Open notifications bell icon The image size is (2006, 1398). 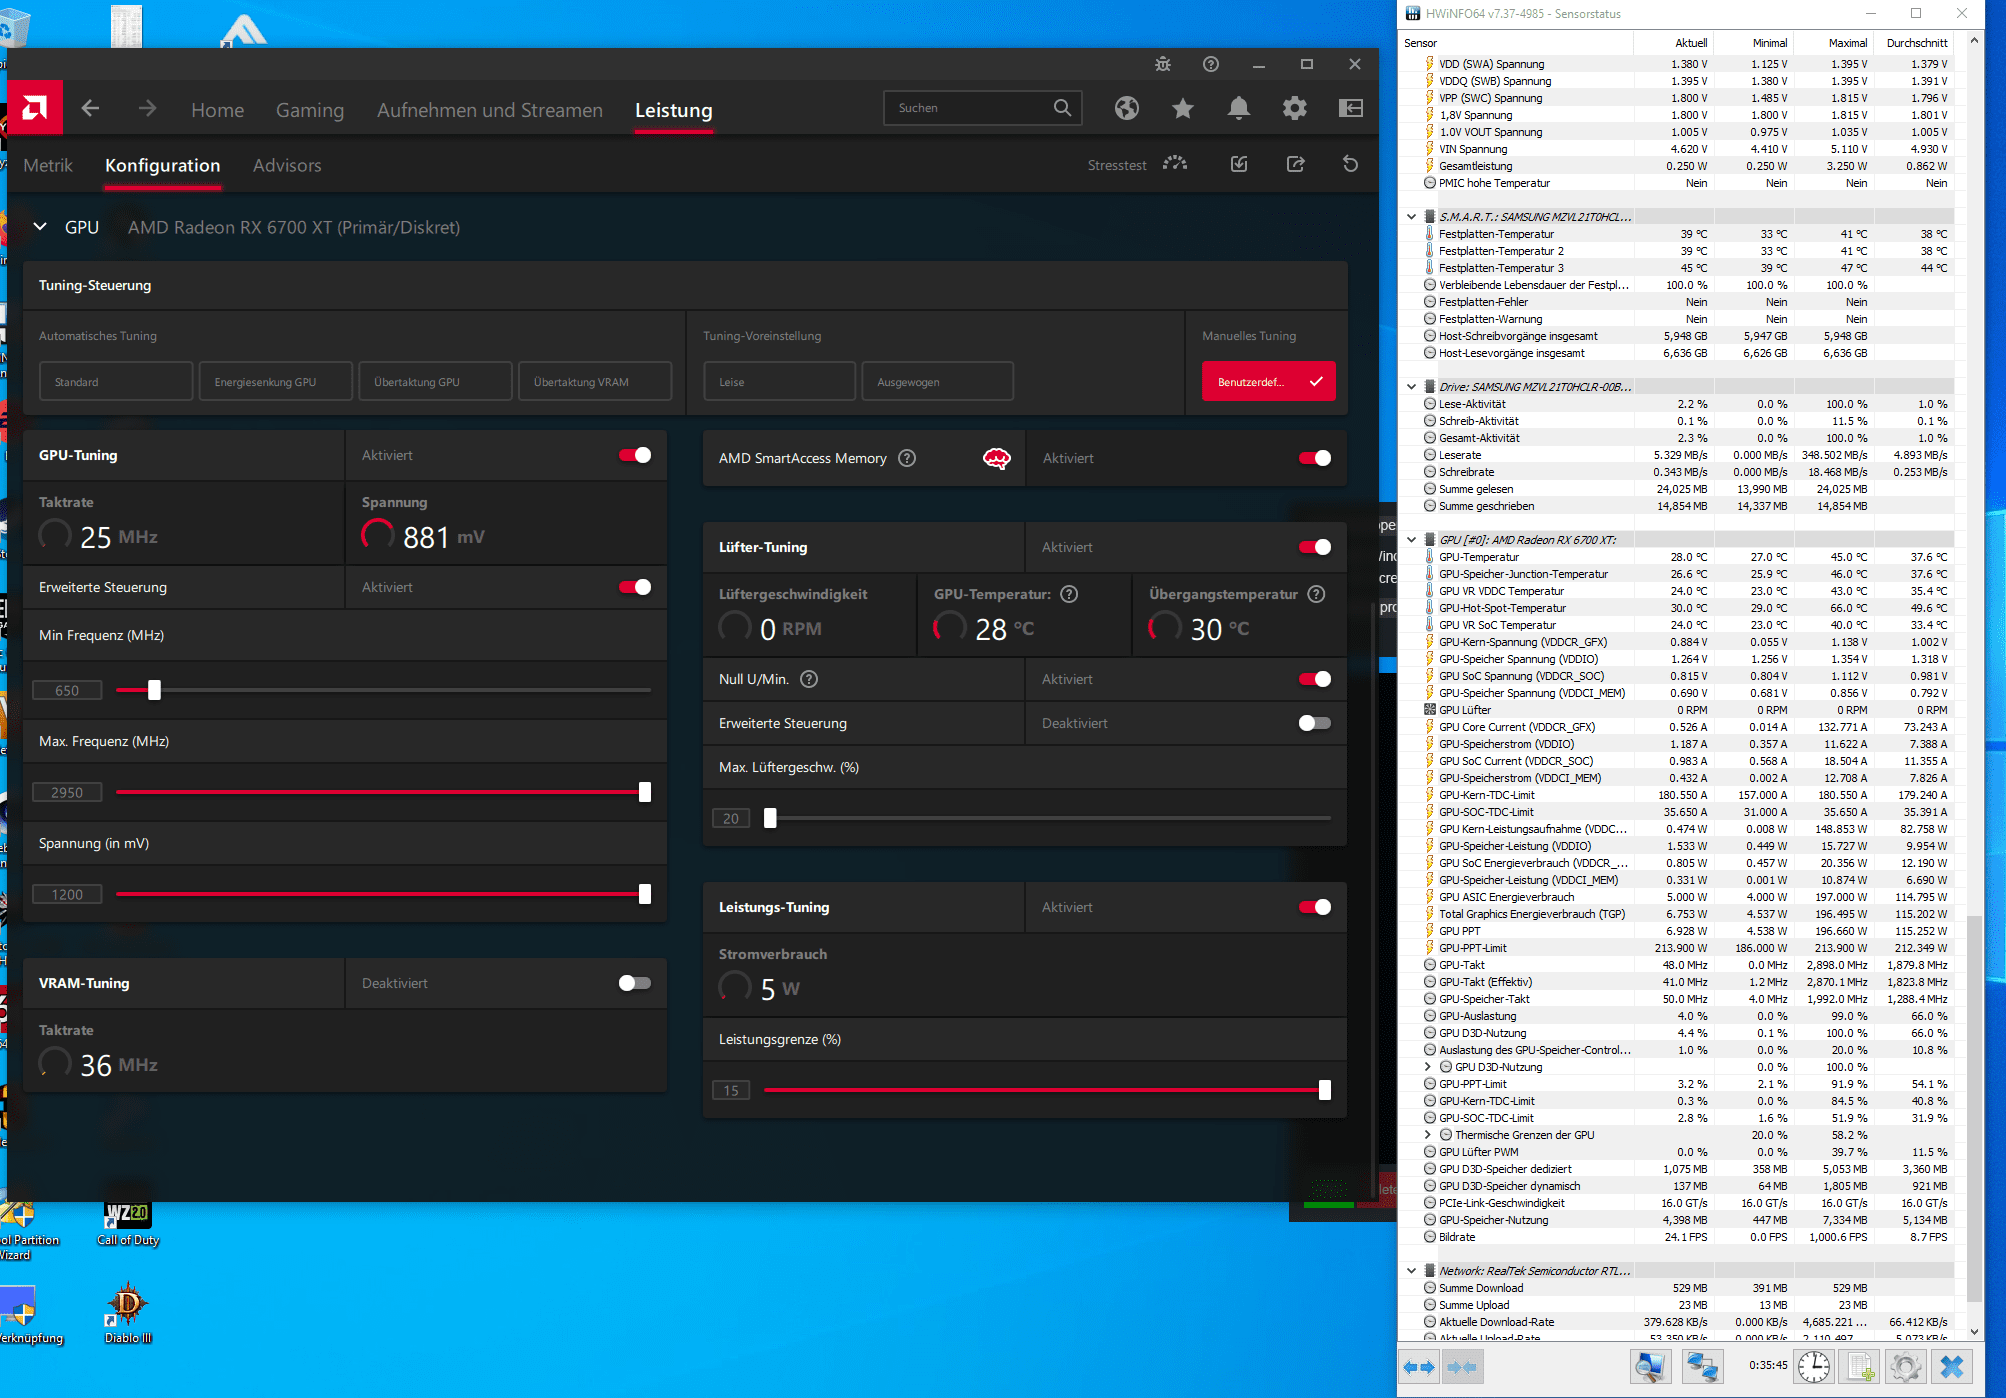[x=1239, y=108]
